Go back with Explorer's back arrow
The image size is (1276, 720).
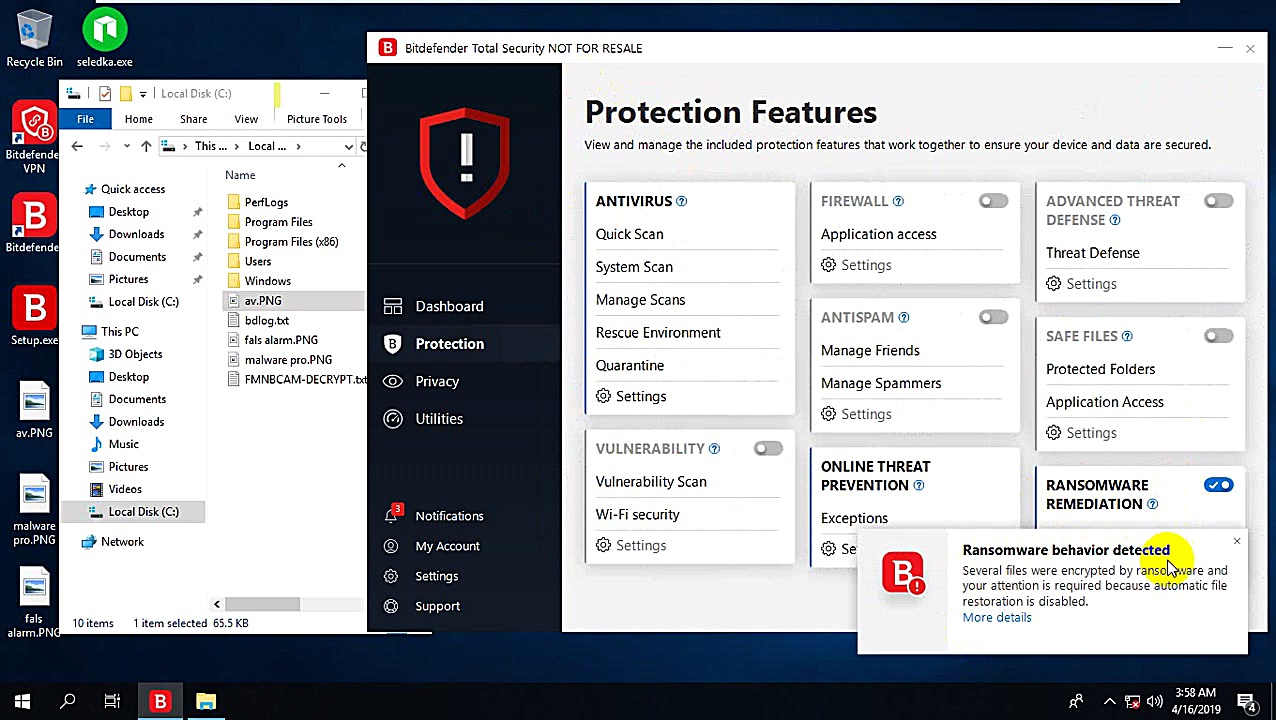[77, 146]
